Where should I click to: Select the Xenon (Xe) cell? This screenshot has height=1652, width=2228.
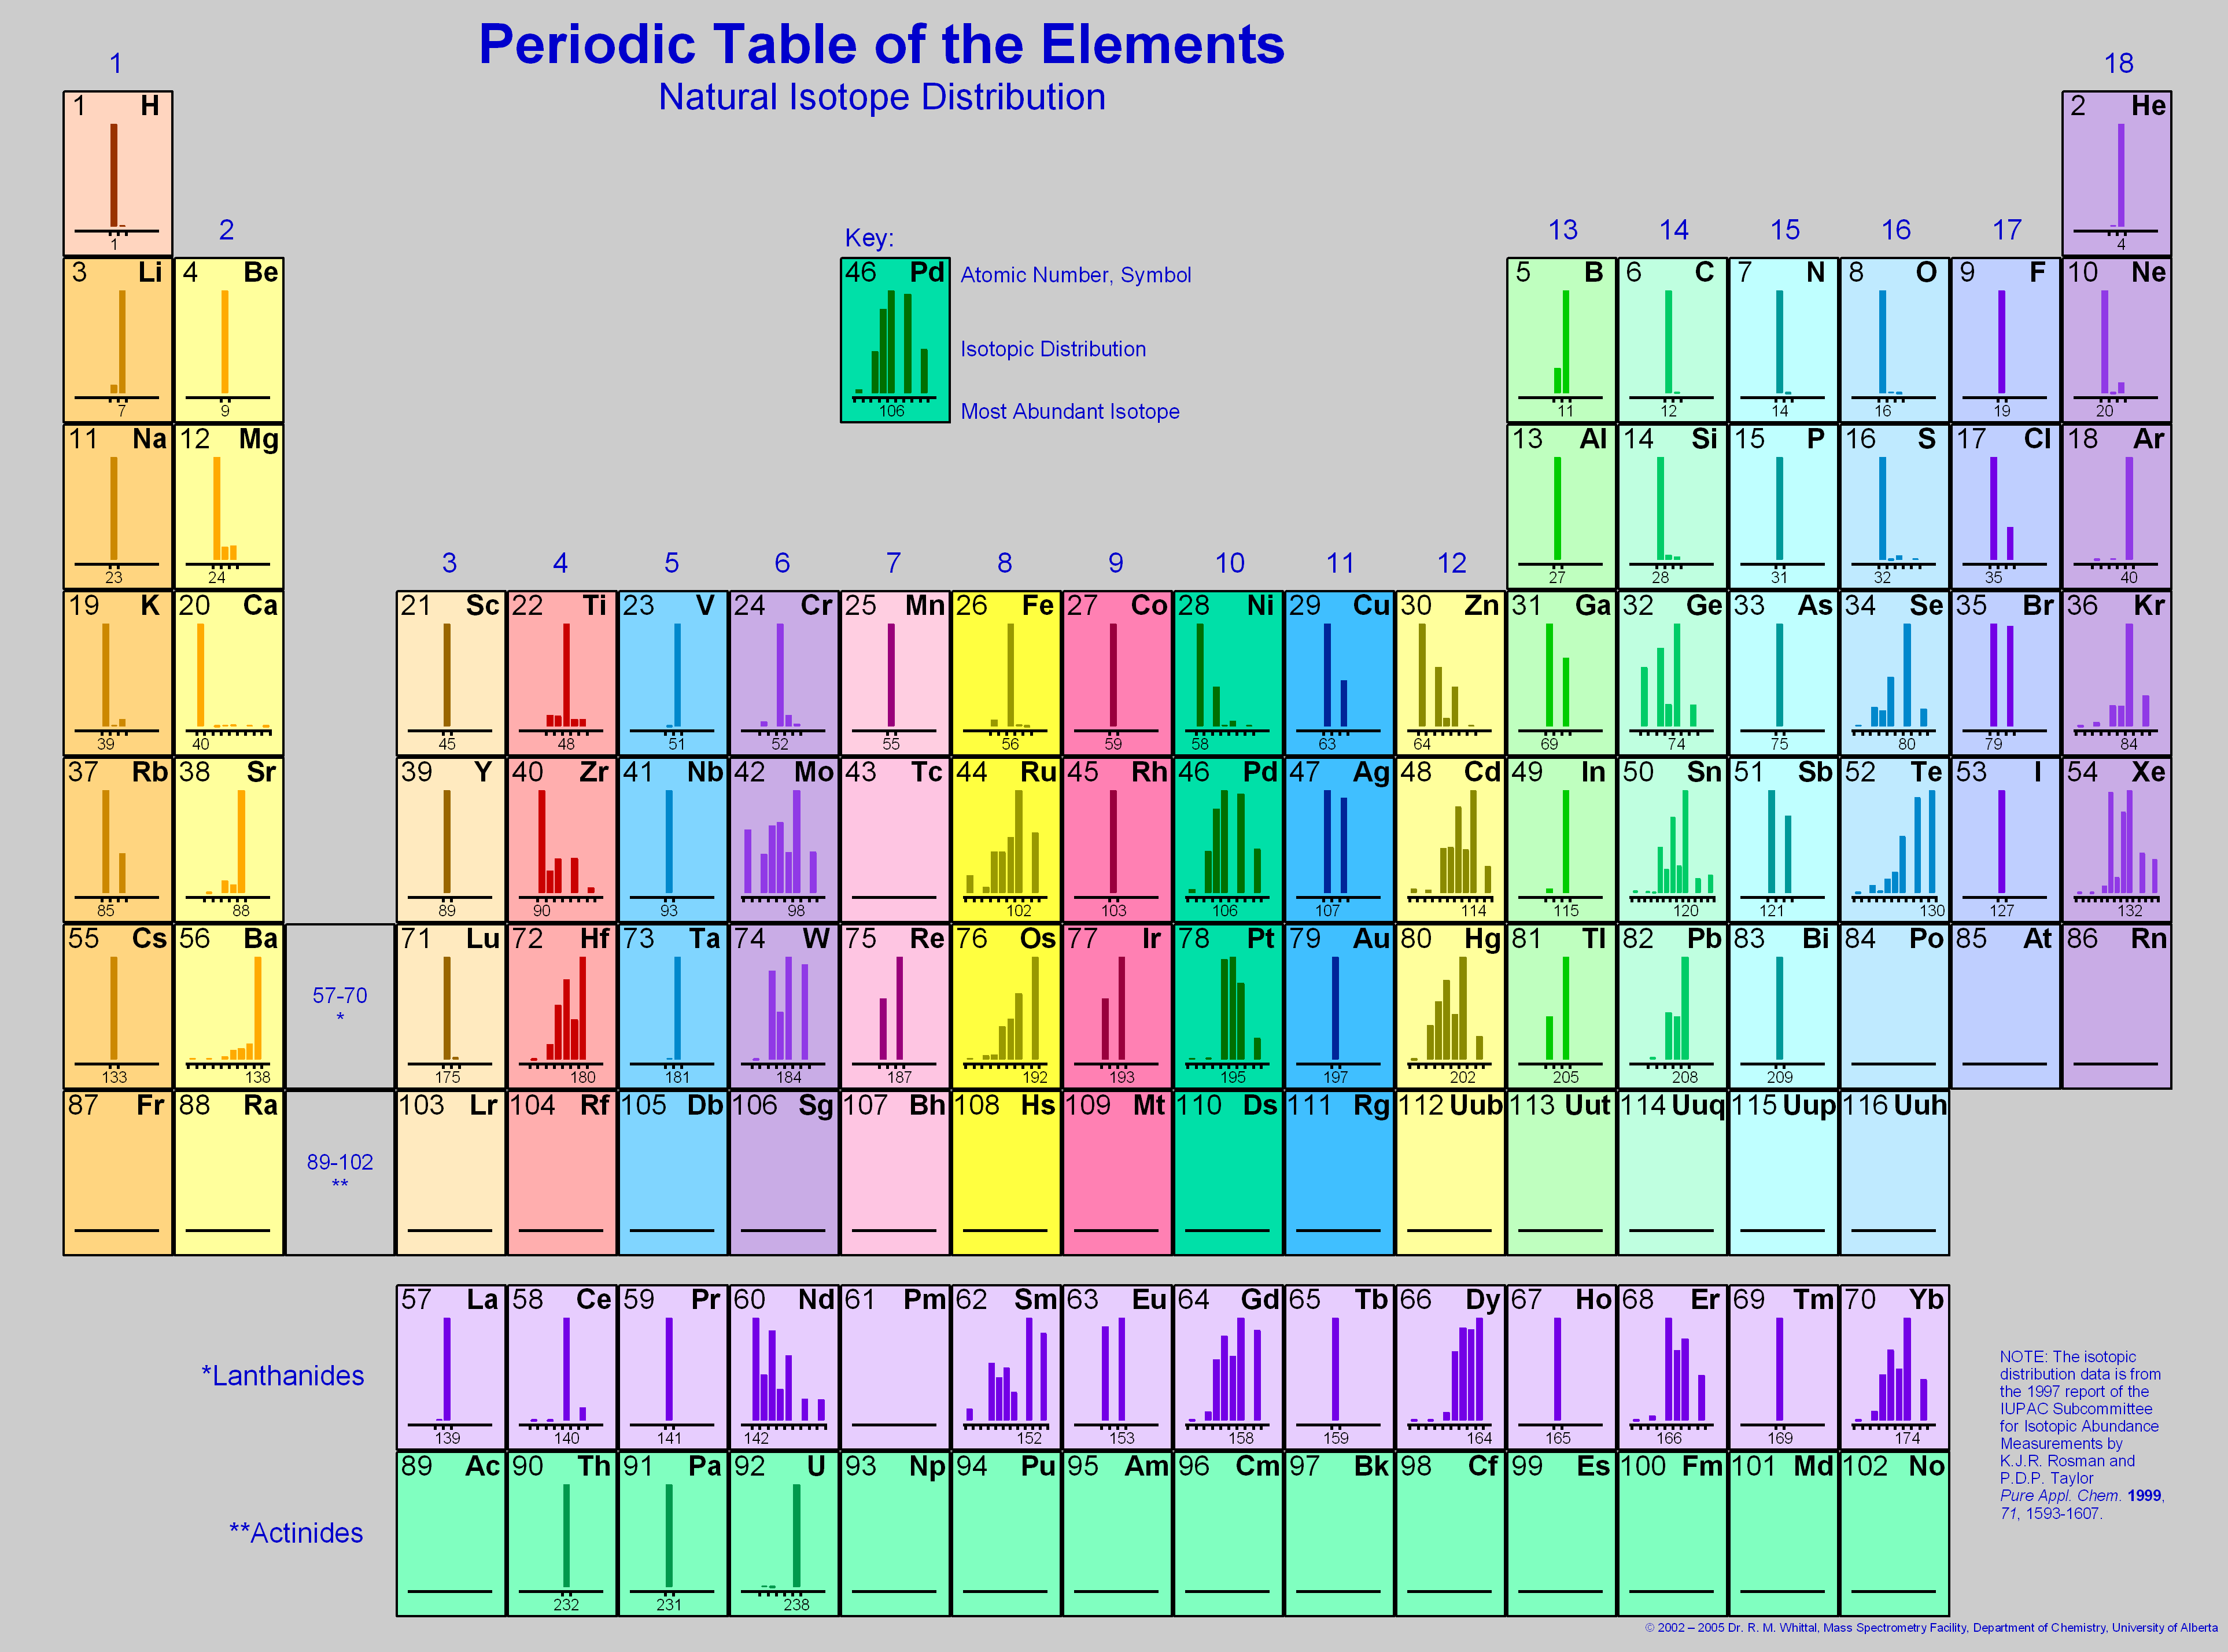tap(2117, 839)
